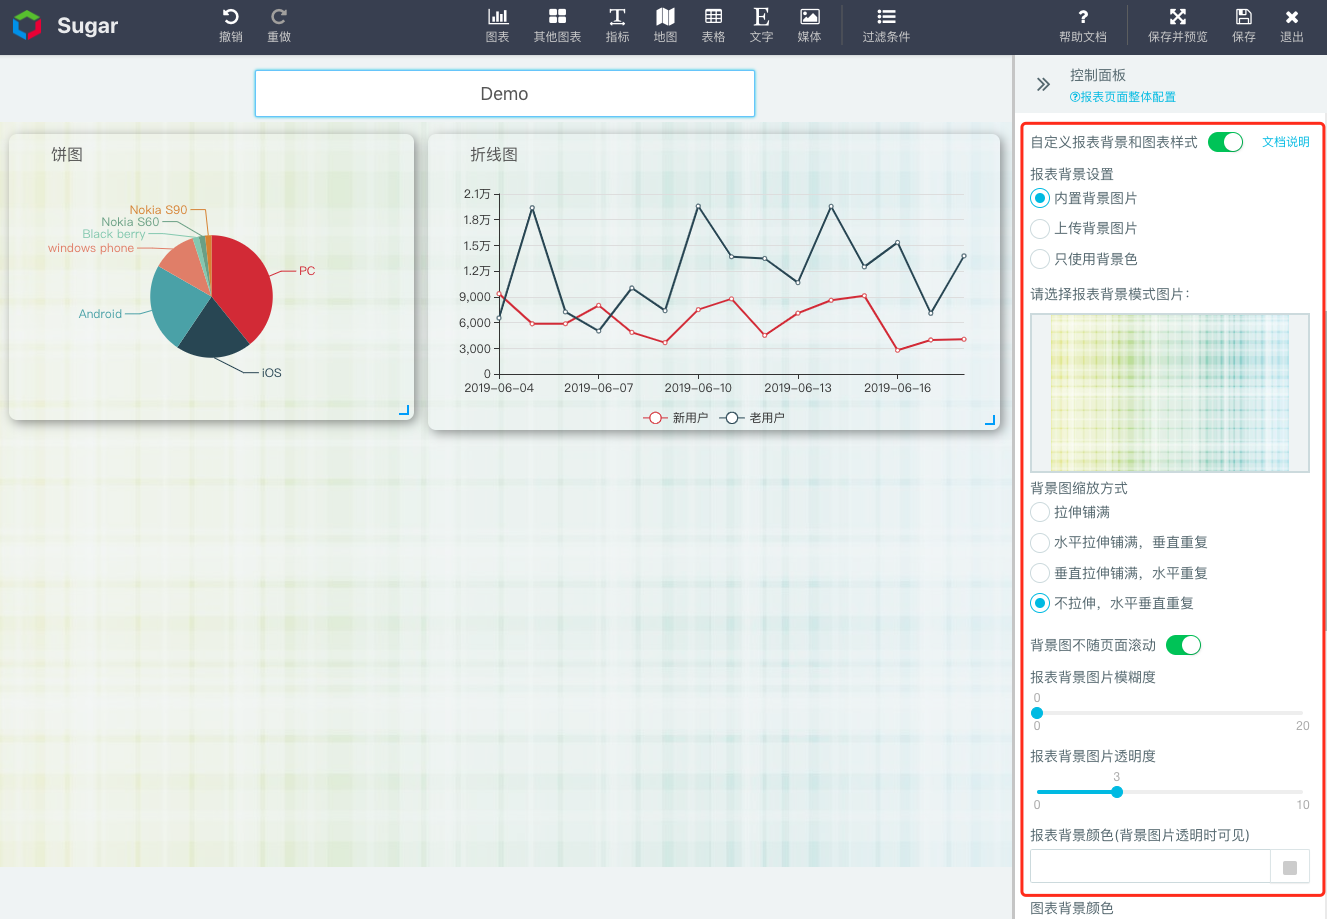
Task: Toggle 老用户 legend in line chart
Action: click(x=752, y=418)
